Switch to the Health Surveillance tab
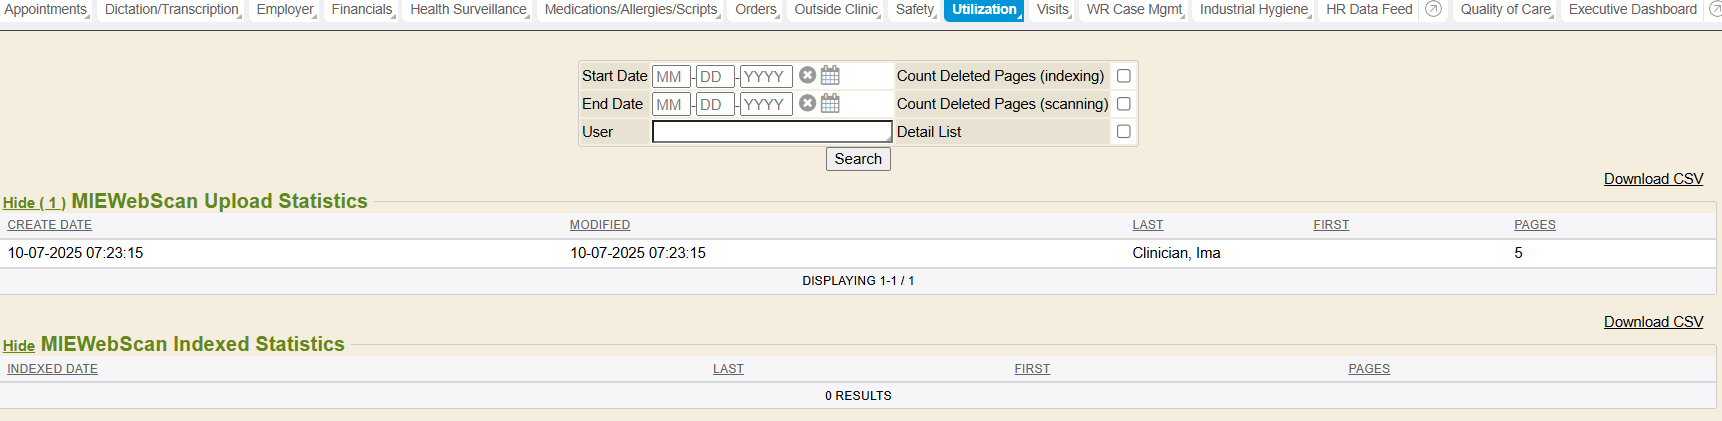 pos(468,10)
